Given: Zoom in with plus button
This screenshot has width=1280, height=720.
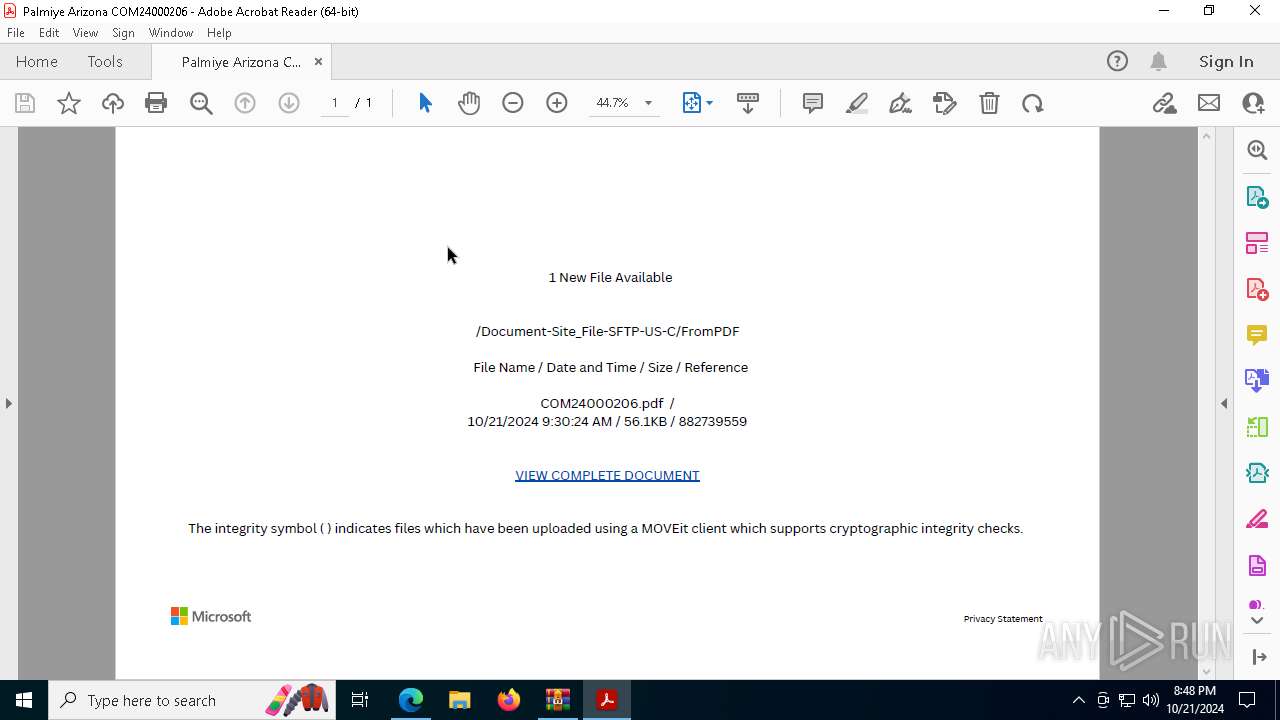Looking at the screenshot, I should (557, 103).
